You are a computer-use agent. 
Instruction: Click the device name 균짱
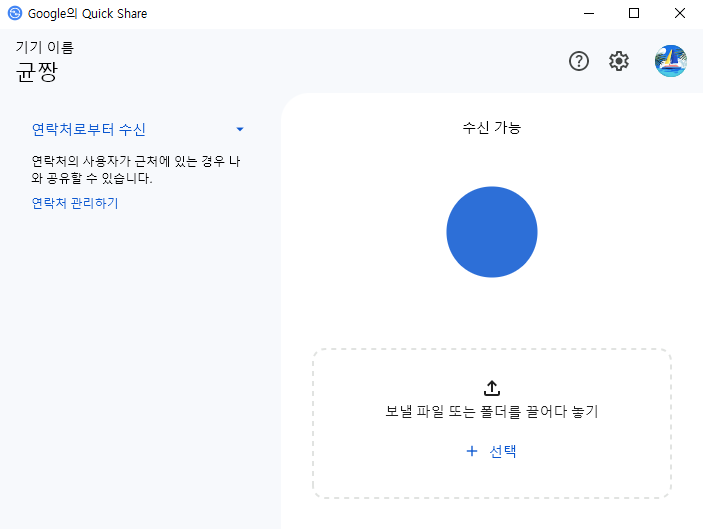37,72
